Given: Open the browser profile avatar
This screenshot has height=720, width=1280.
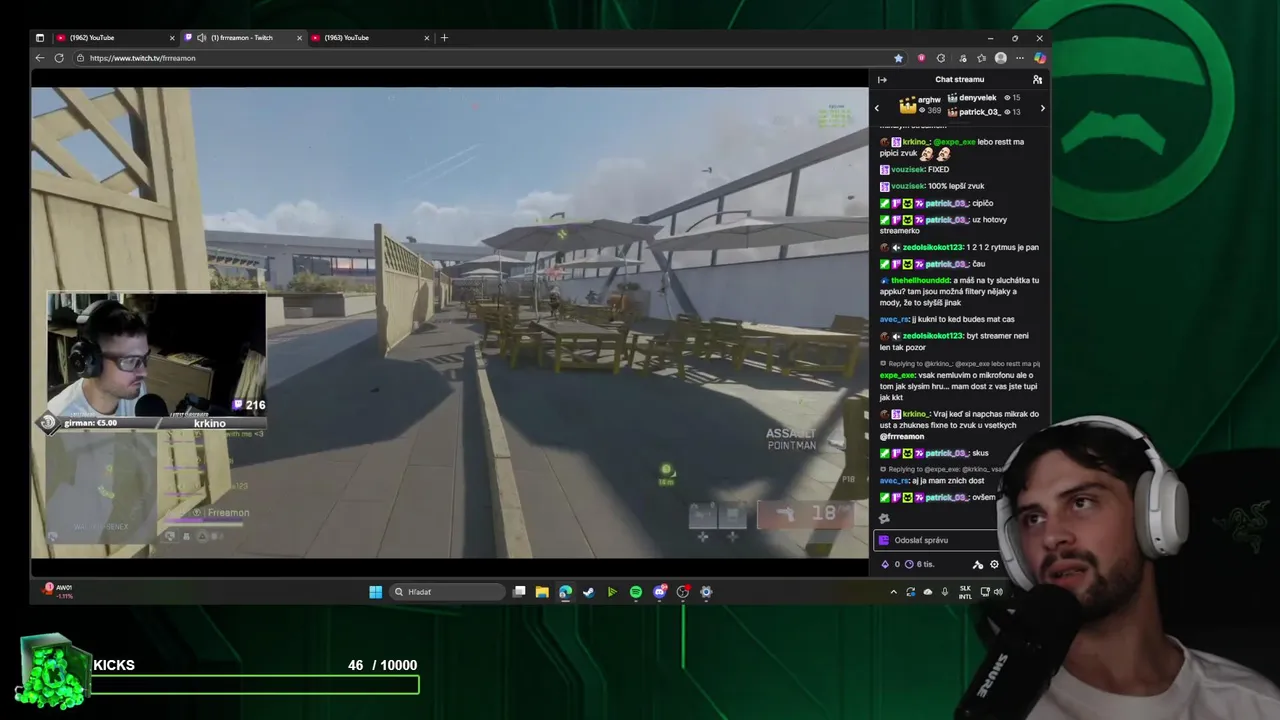Looking at the screenshot, I should pos(1001,58).
